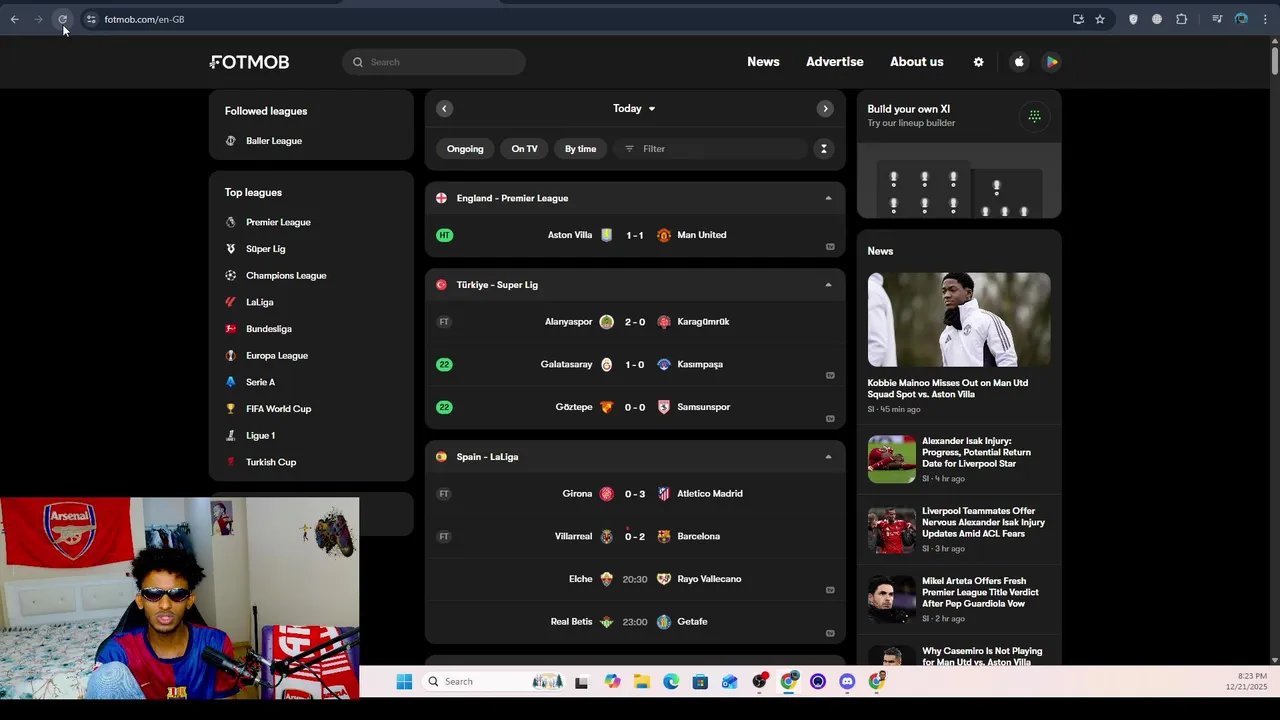Reload the page in the browser
This screenshot has width=1280, height=720.
(x=62, y=19)
